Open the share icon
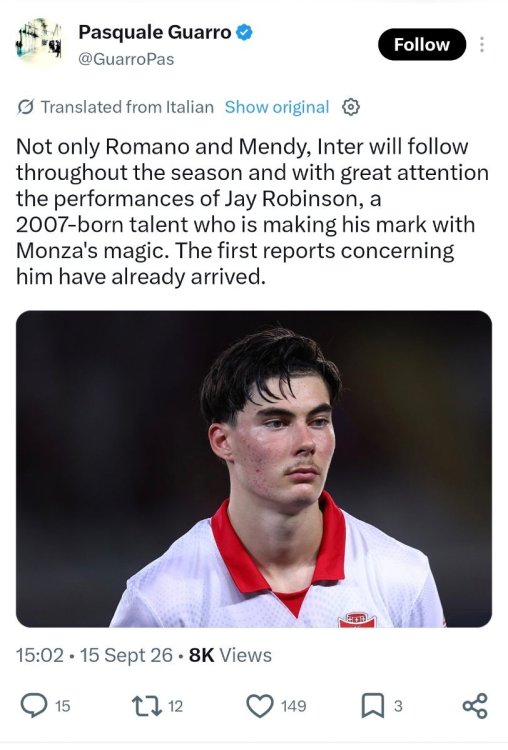This screenshot has width=508, height=750. 475,706
